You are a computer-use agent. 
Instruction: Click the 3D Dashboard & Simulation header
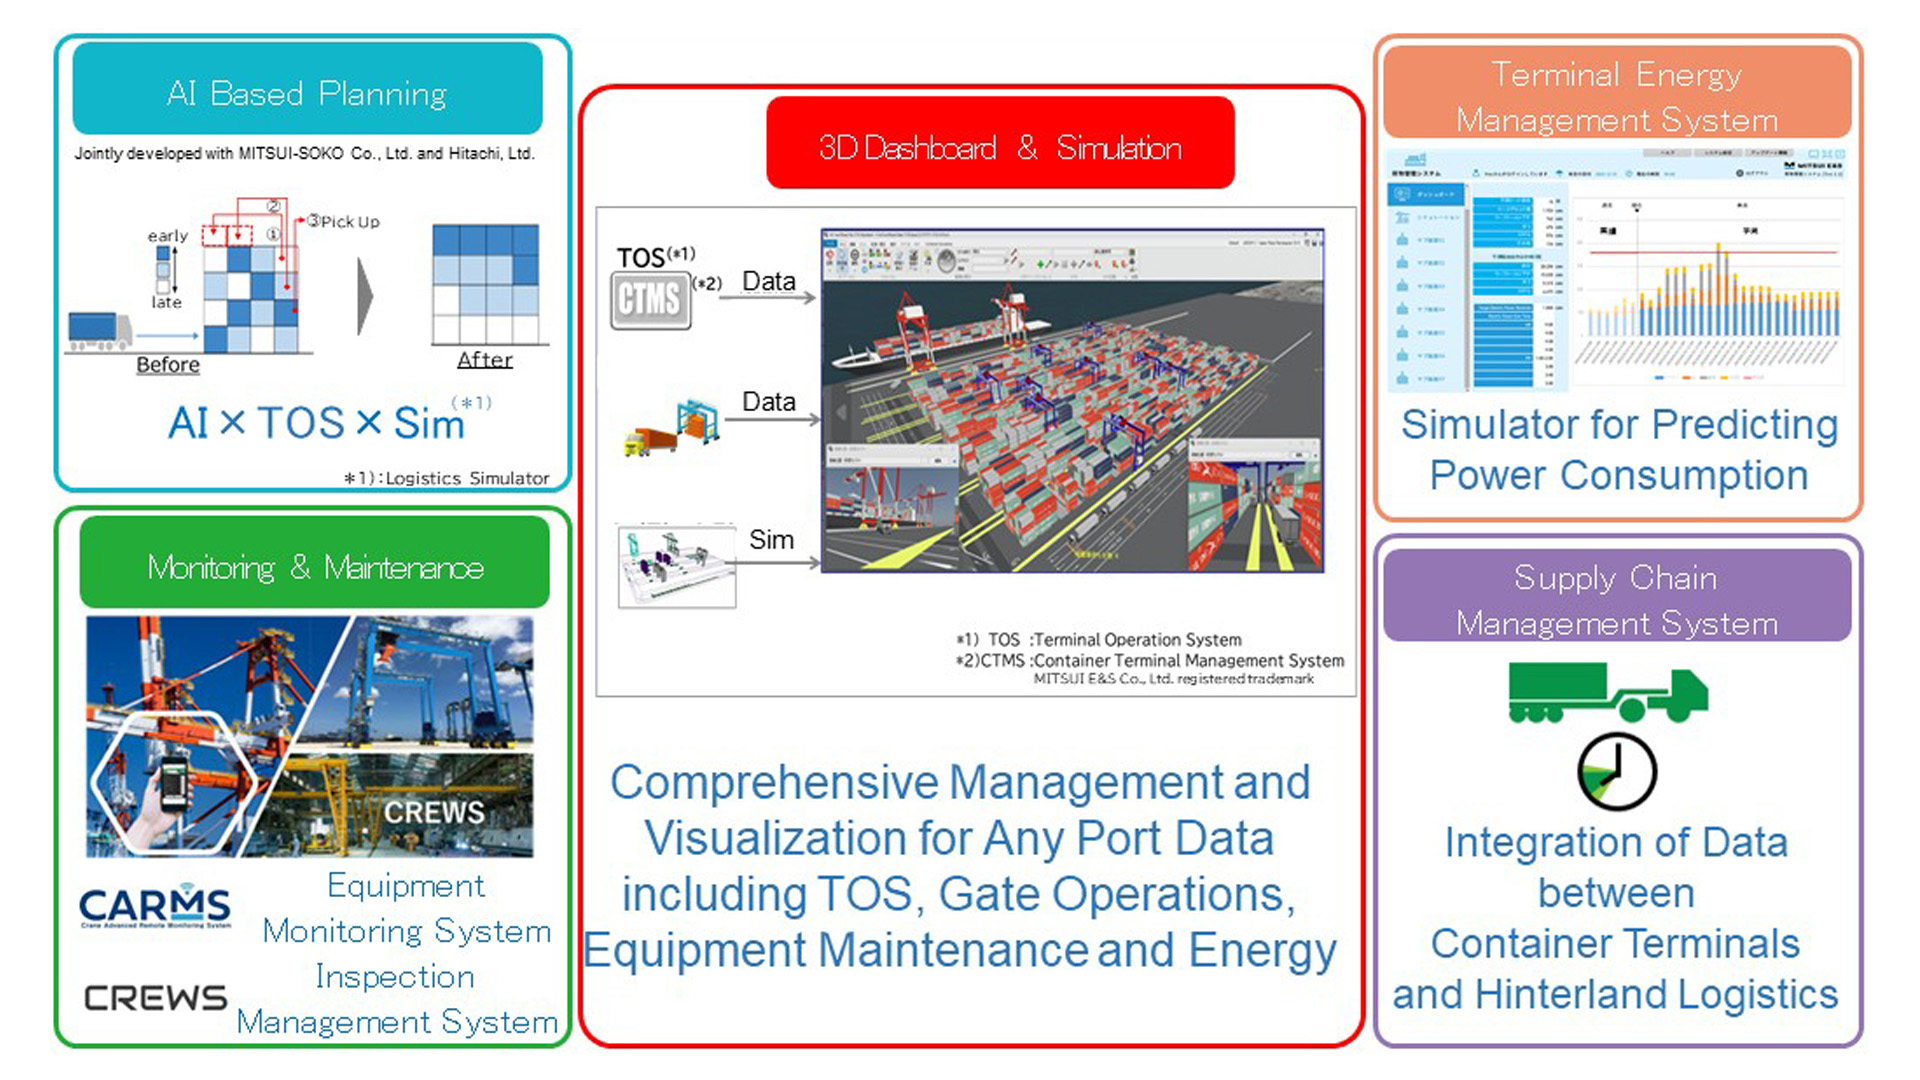coord(1000,144)
